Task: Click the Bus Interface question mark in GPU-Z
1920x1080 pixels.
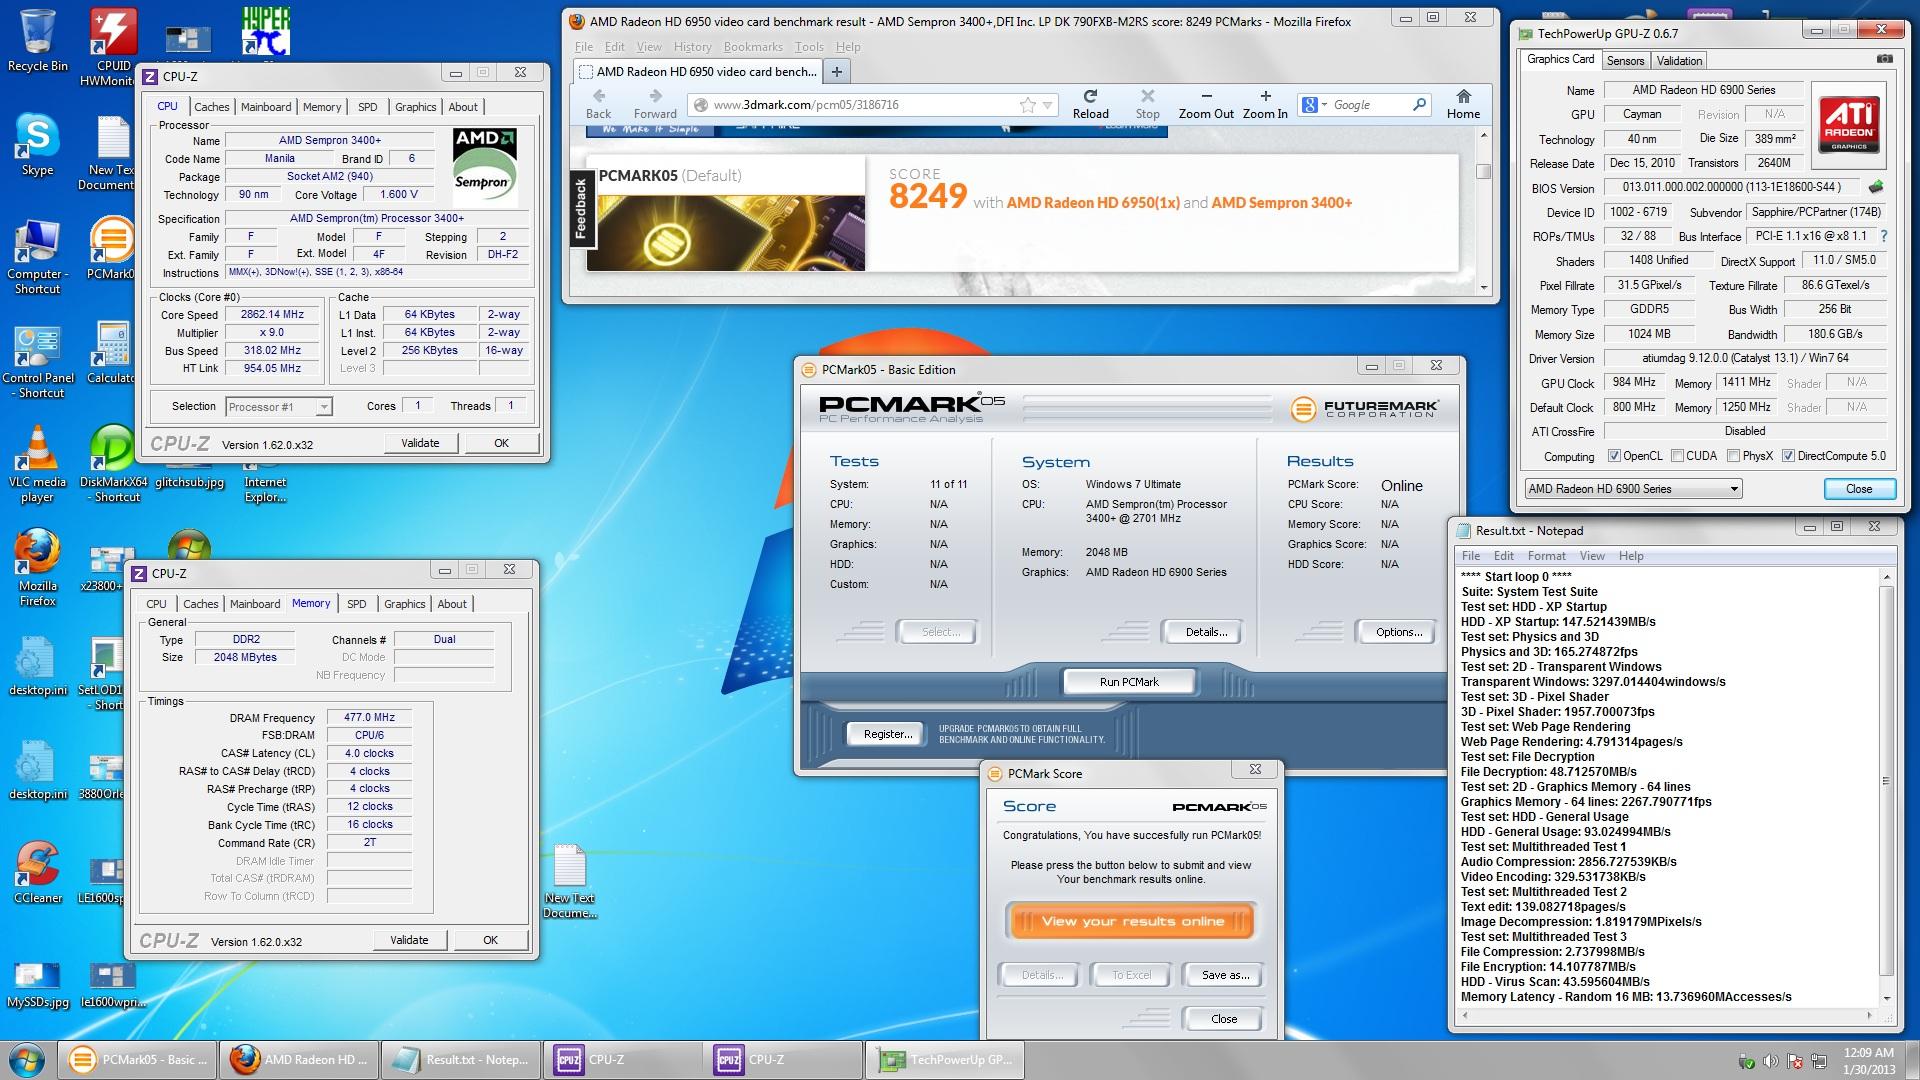Action: 1884,237
